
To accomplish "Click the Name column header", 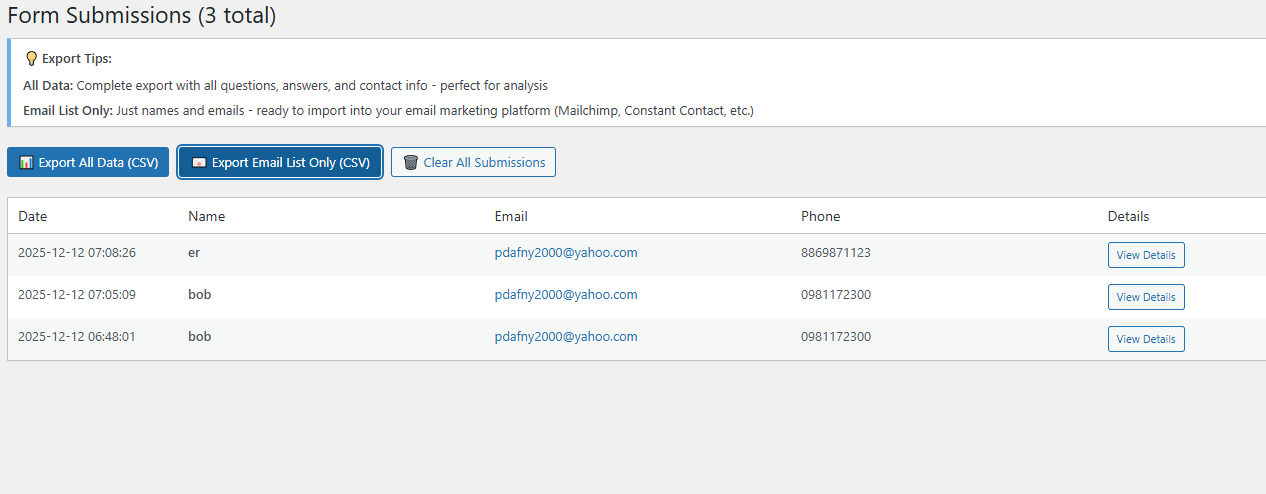I will click(x=206, y=216).
